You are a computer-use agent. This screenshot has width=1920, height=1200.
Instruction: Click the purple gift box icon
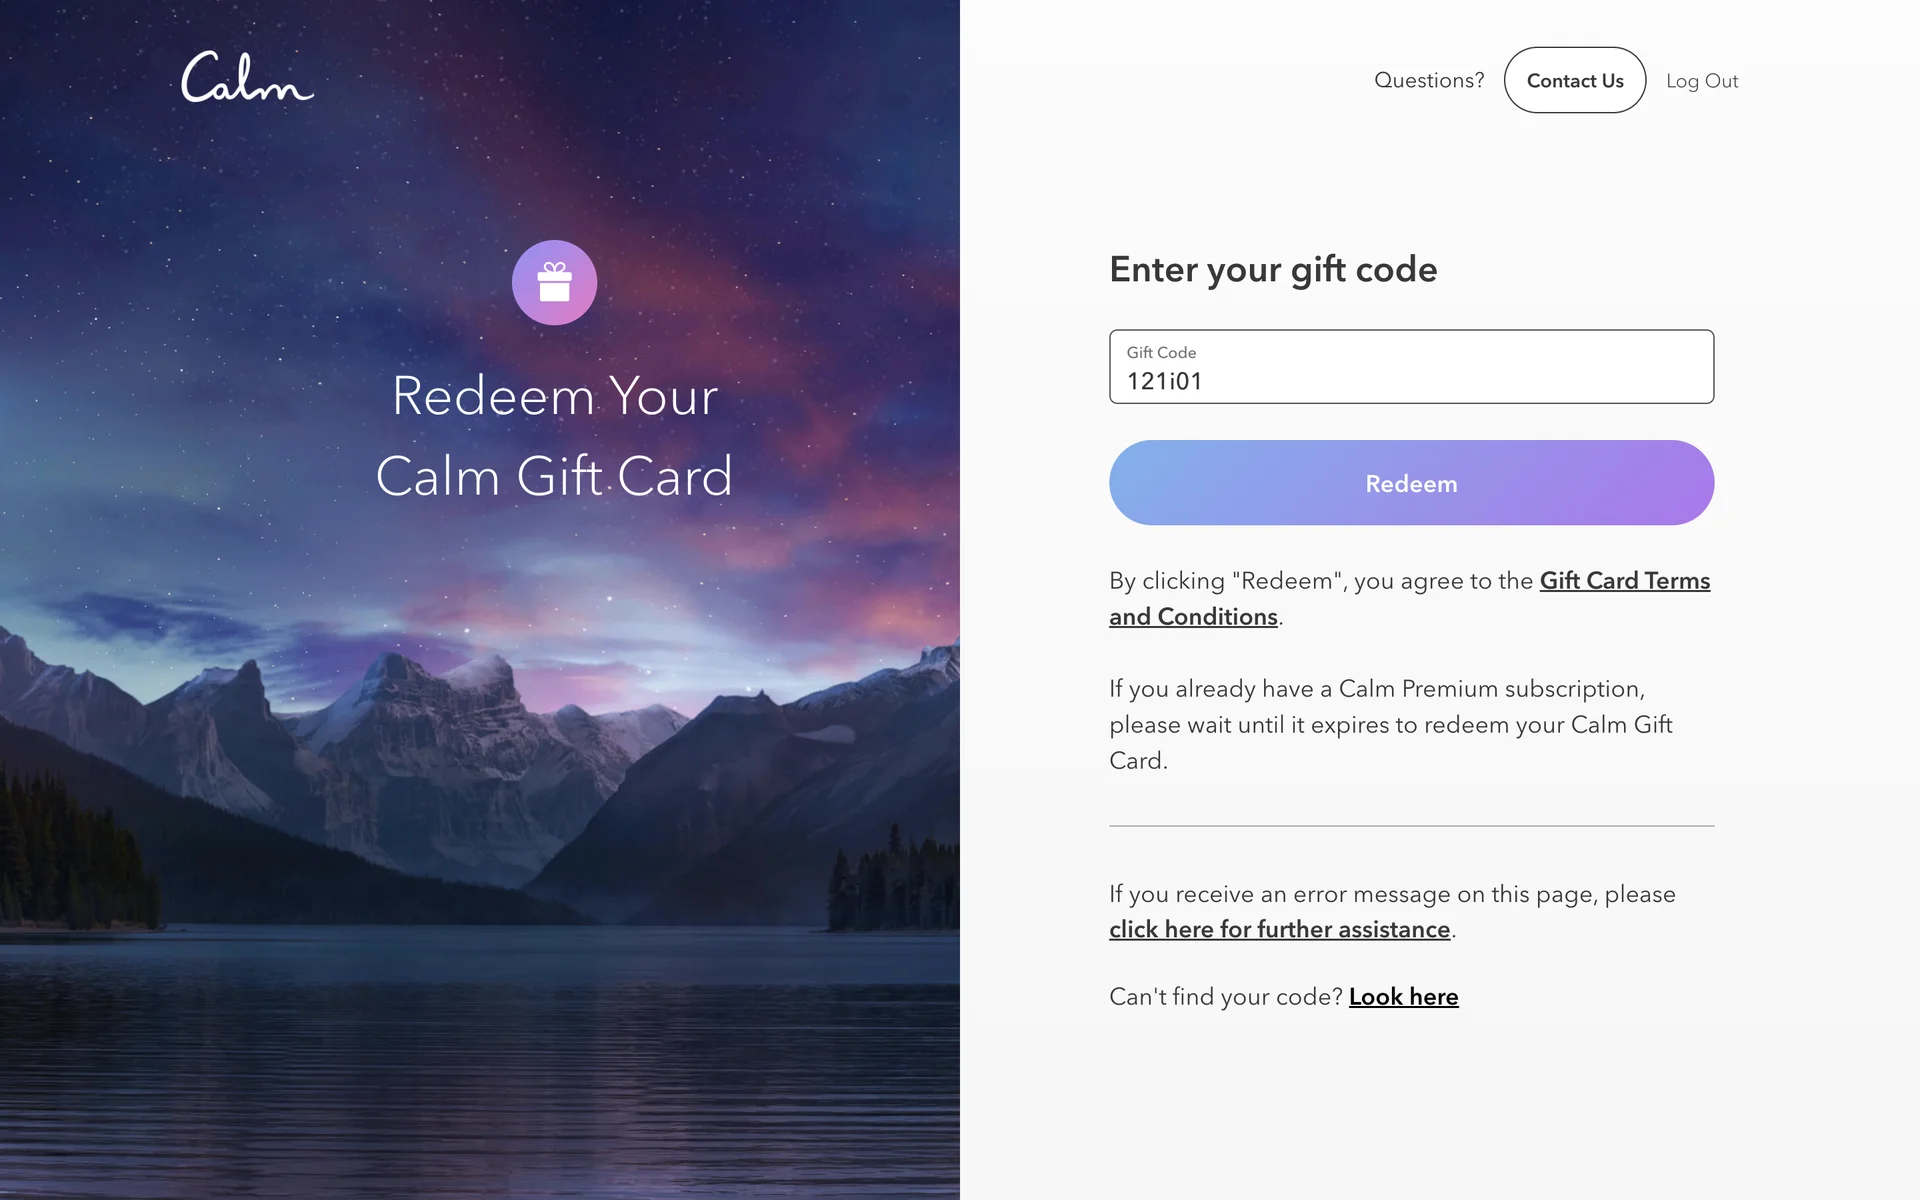pyautogui.click(x=554, y=282)
